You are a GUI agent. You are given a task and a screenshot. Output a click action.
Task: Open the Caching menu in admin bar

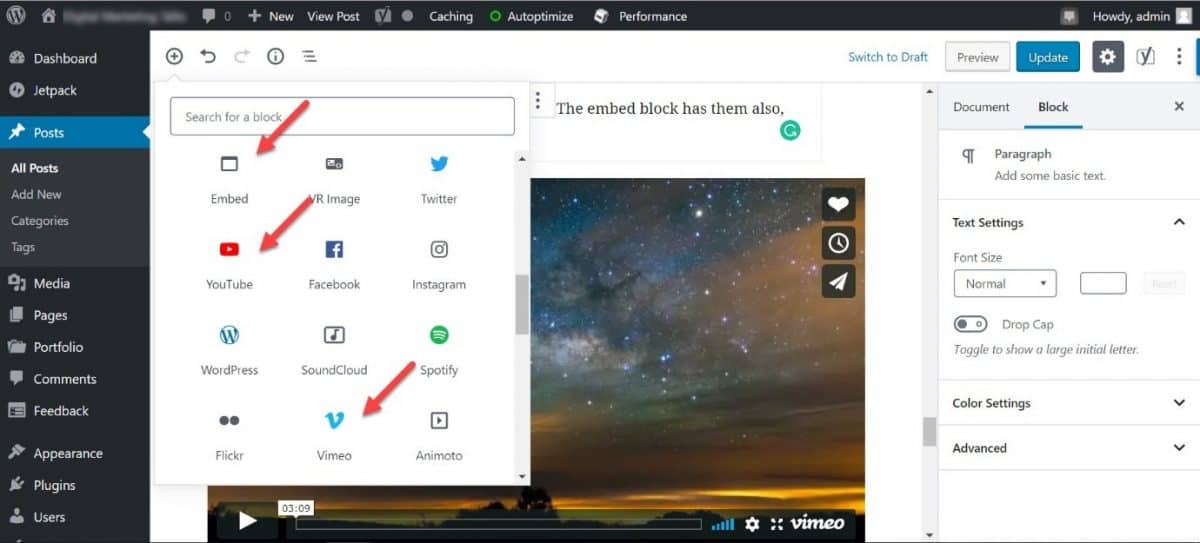[451, 16]
